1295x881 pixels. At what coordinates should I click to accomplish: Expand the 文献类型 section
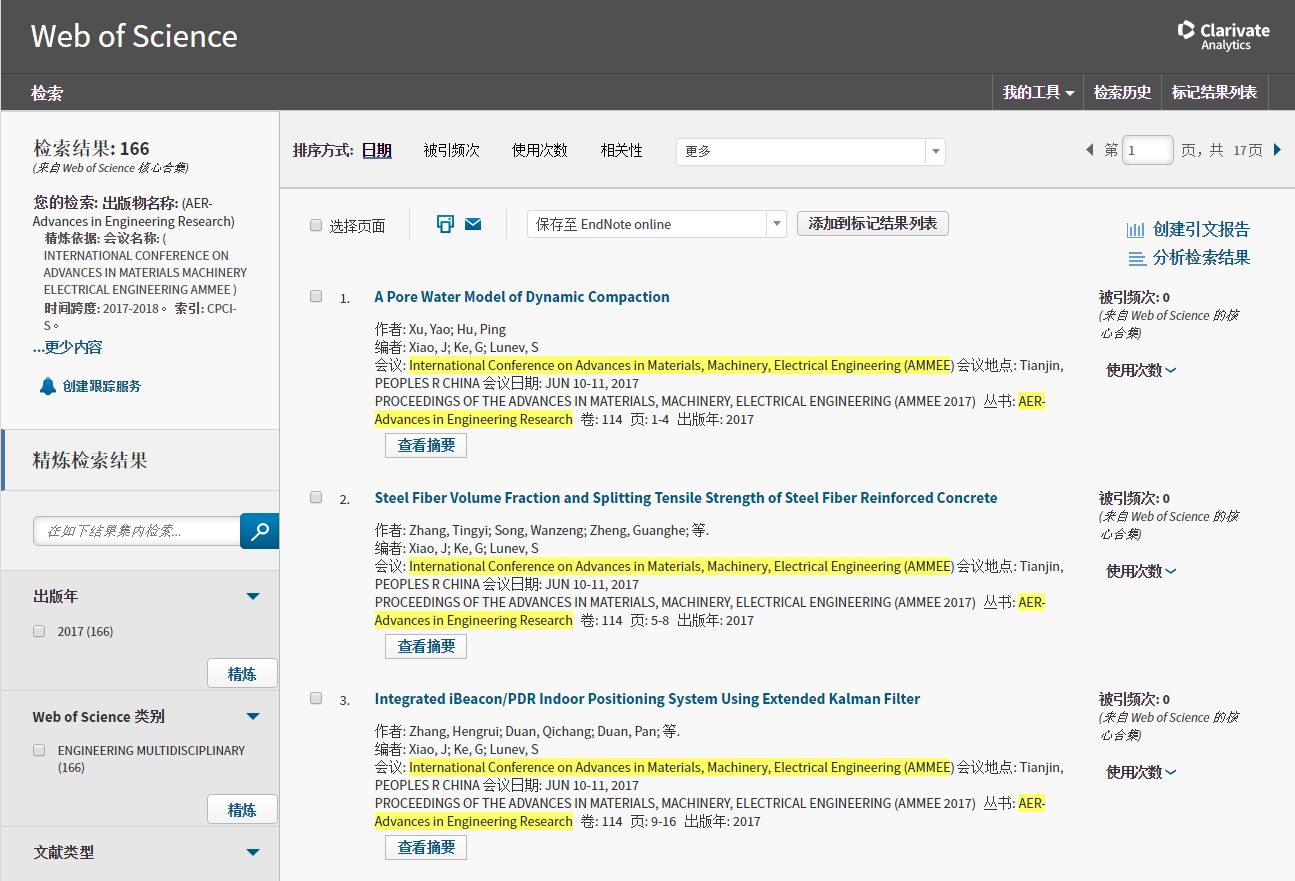point(253,853)
